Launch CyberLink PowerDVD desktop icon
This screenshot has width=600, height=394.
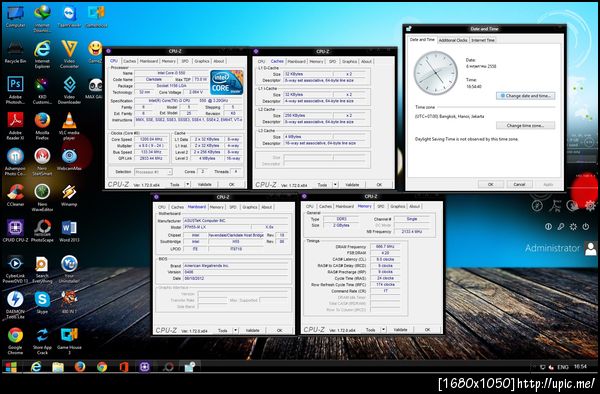click(15, 269)
